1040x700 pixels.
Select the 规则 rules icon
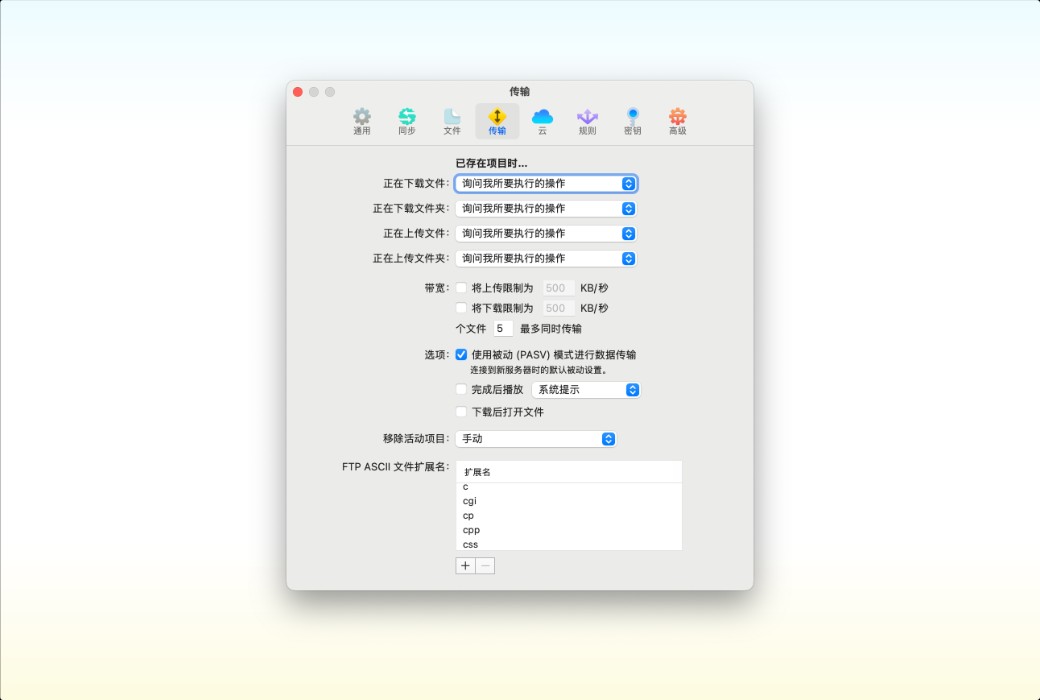[x=587, y=119]
